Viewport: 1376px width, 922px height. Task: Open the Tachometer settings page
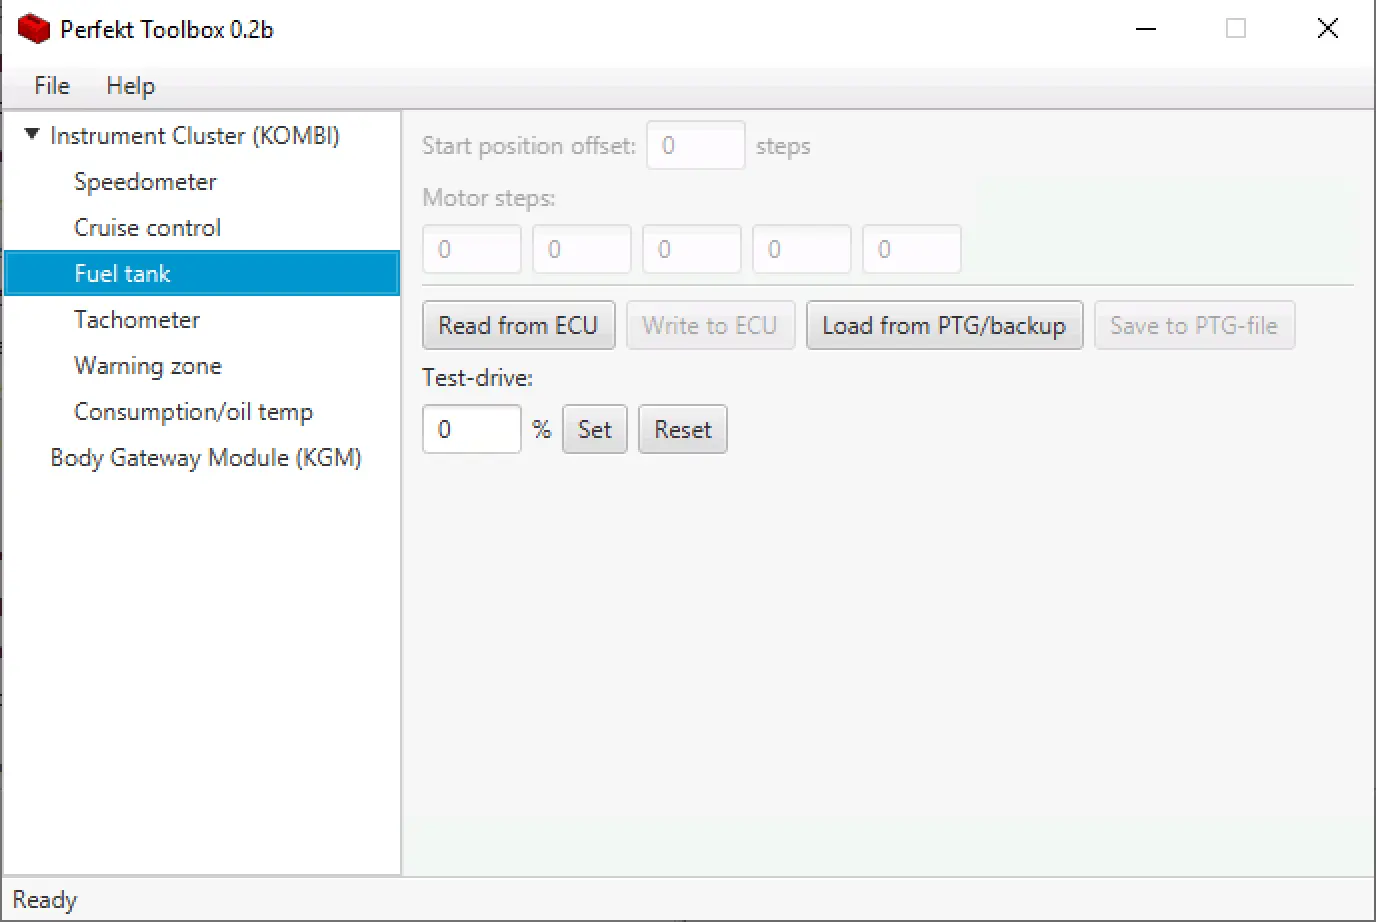[x=137, y=320]
